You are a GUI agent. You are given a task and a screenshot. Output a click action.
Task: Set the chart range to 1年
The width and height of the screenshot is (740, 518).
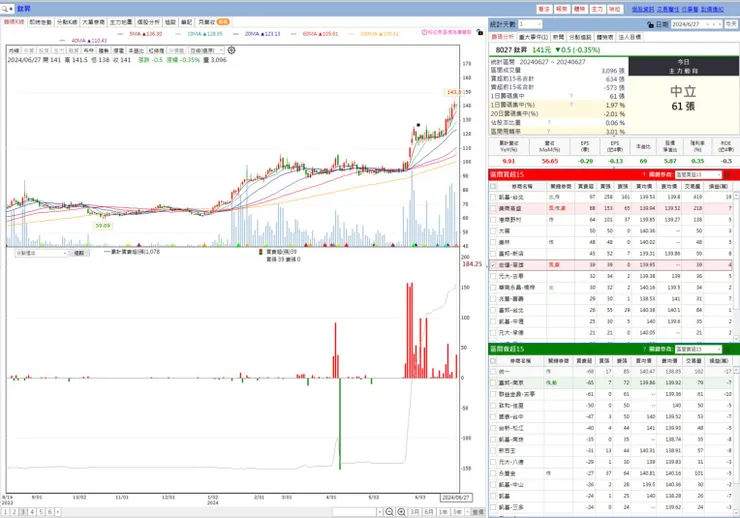[x=443, y=512]
